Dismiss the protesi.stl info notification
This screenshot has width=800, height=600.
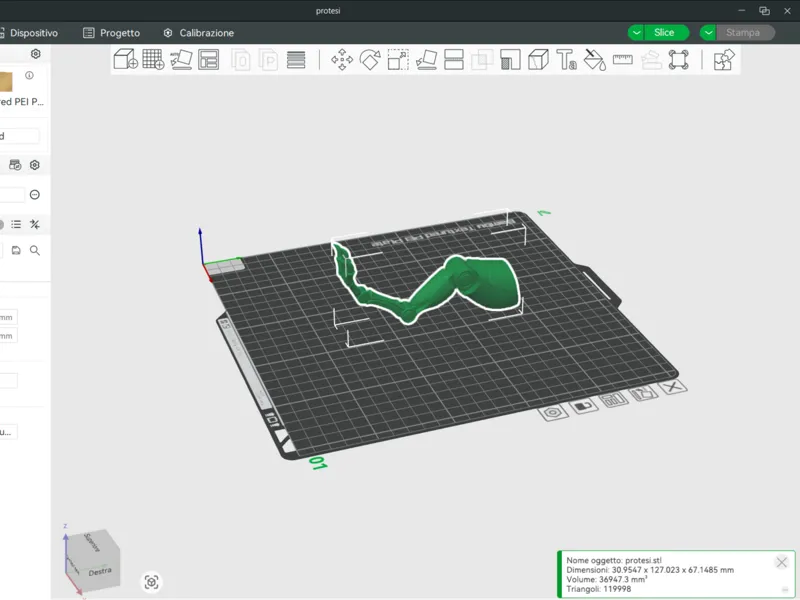click(781, 562)
